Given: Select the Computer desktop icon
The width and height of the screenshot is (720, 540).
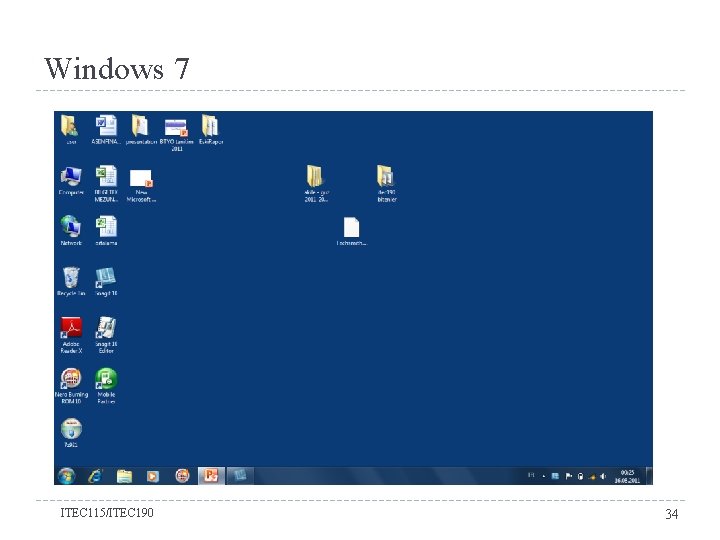Looking at the screenshot, I should point(71,178).
